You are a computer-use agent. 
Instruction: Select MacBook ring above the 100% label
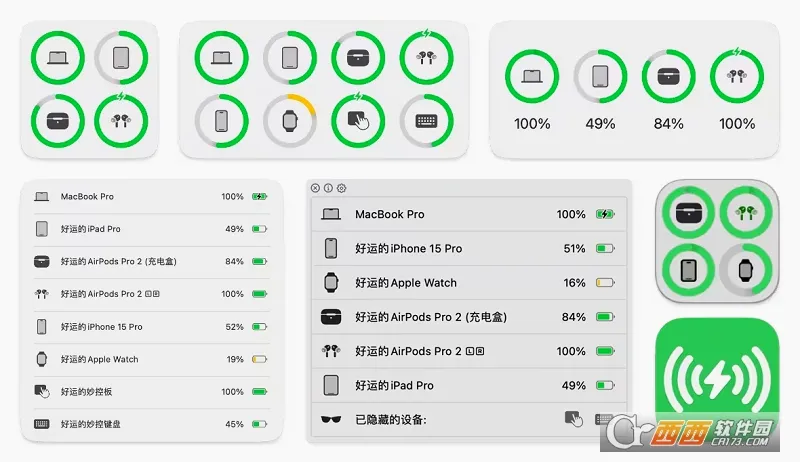(532, 76)
